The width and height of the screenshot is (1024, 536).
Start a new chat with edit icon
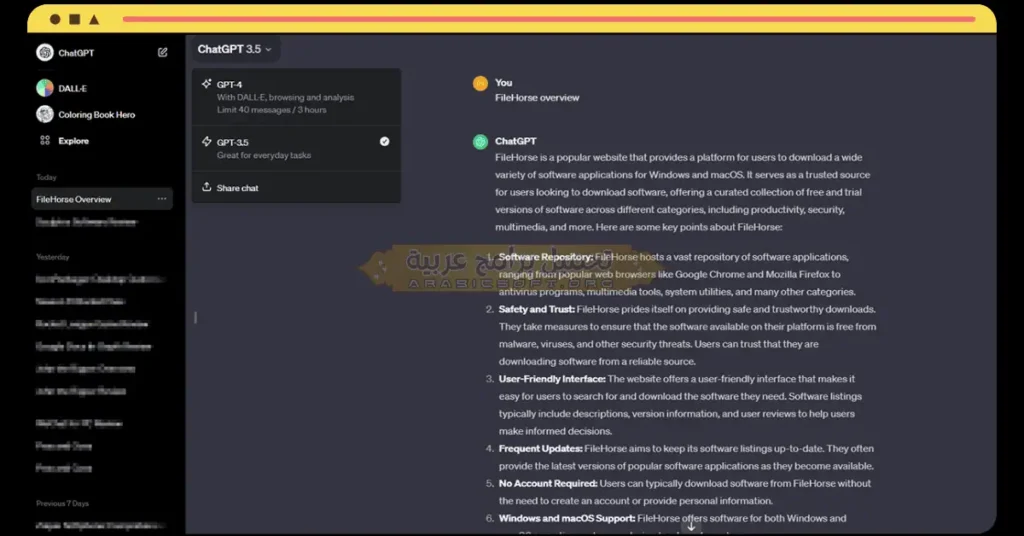(x=163, y=52)
